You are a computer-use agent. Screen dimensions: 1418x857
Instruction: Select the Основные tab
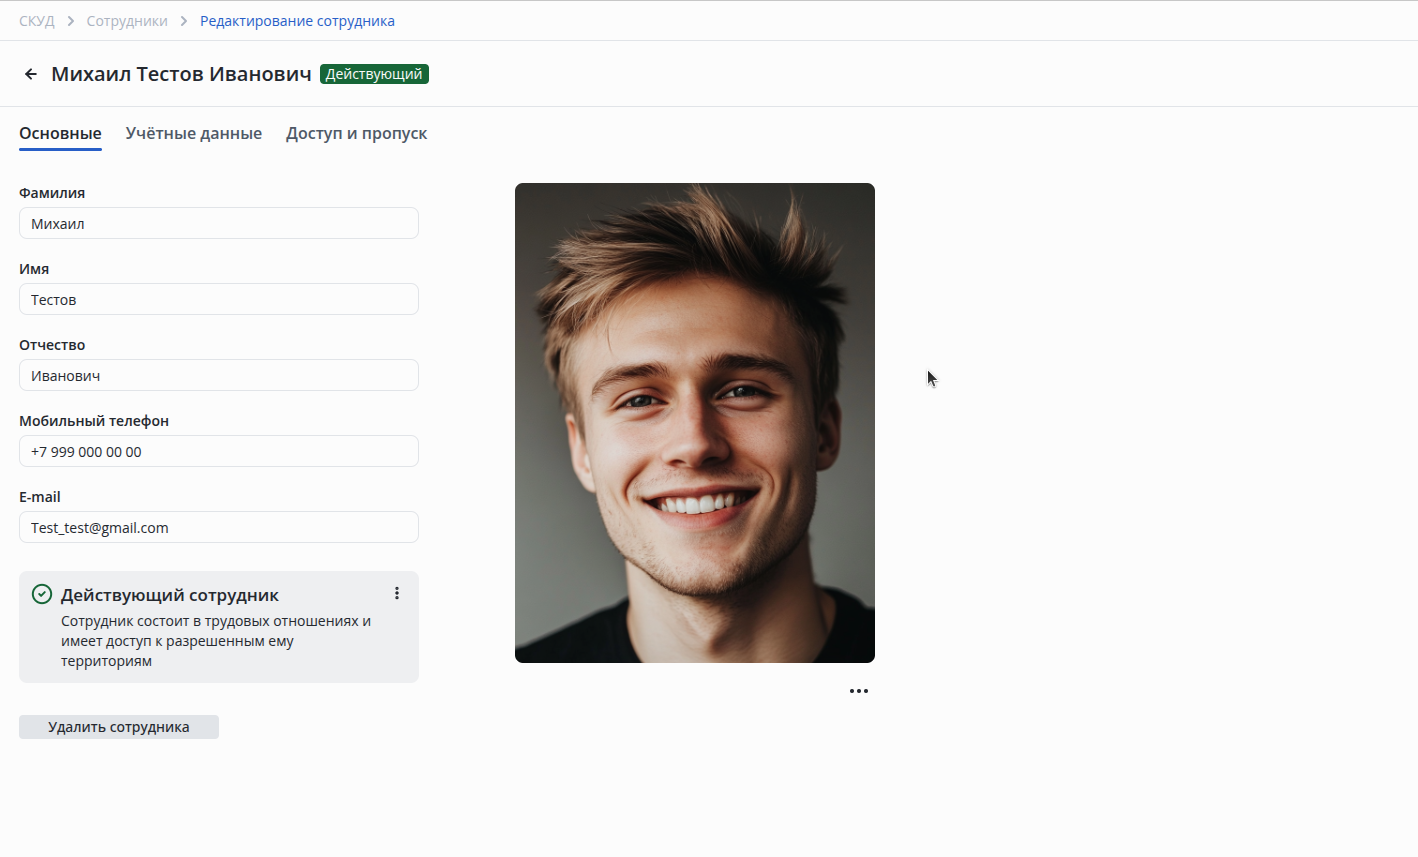60,133
